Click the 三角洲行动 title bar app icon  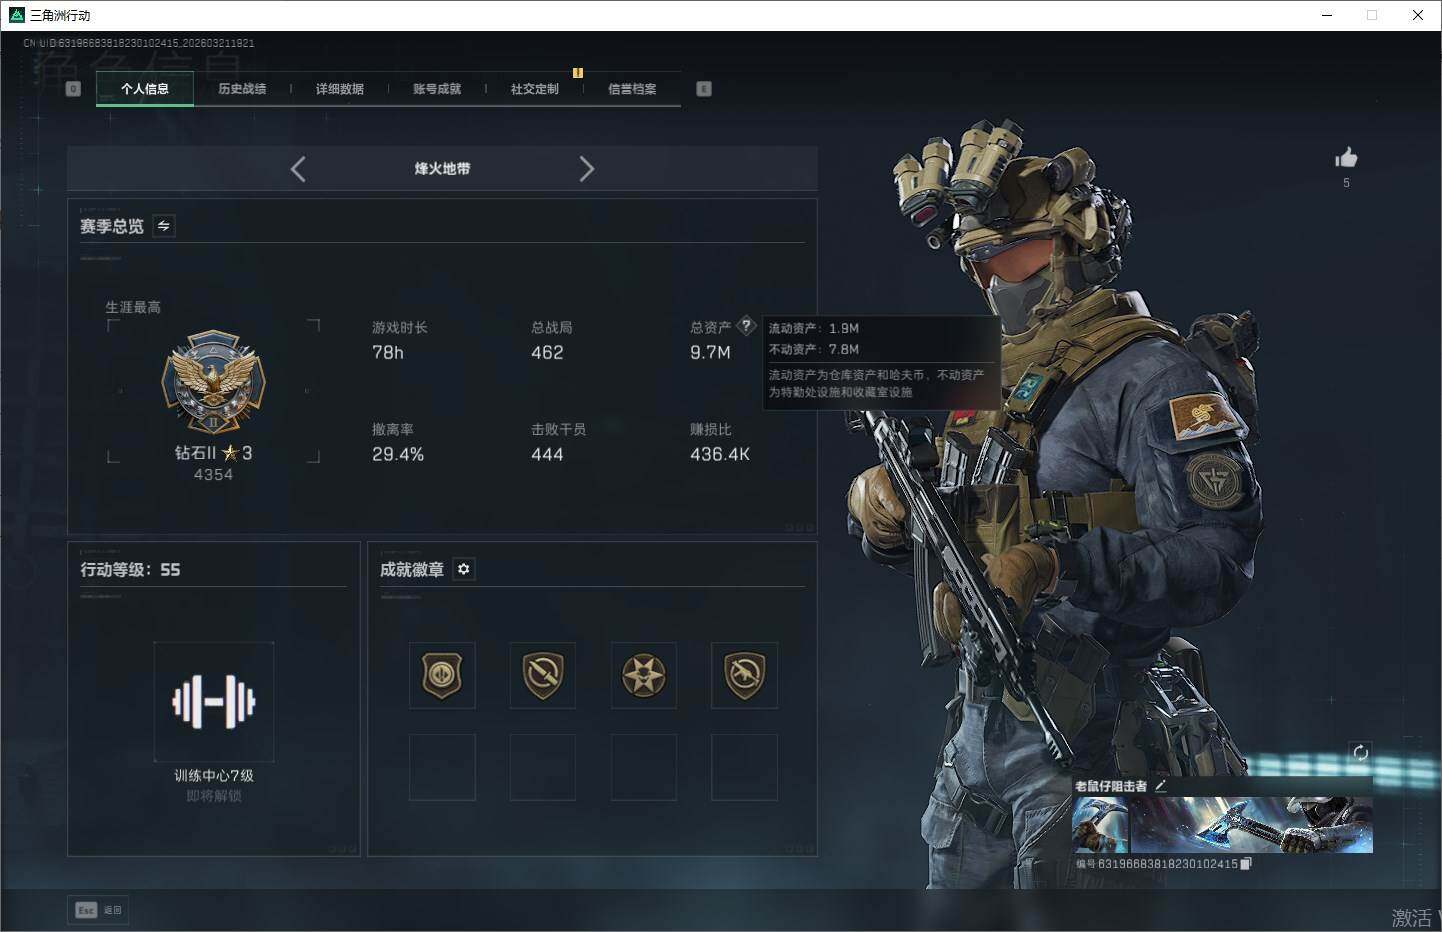[x=16, y=15]
